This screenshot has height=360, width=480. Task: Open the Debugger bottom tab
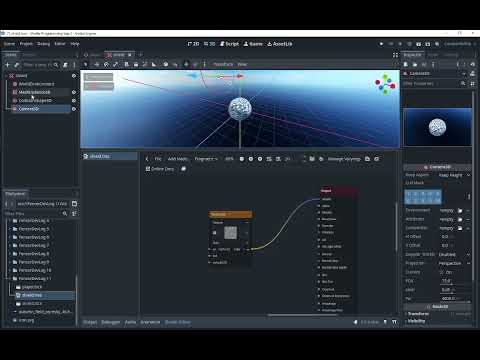tap(110, 322)
